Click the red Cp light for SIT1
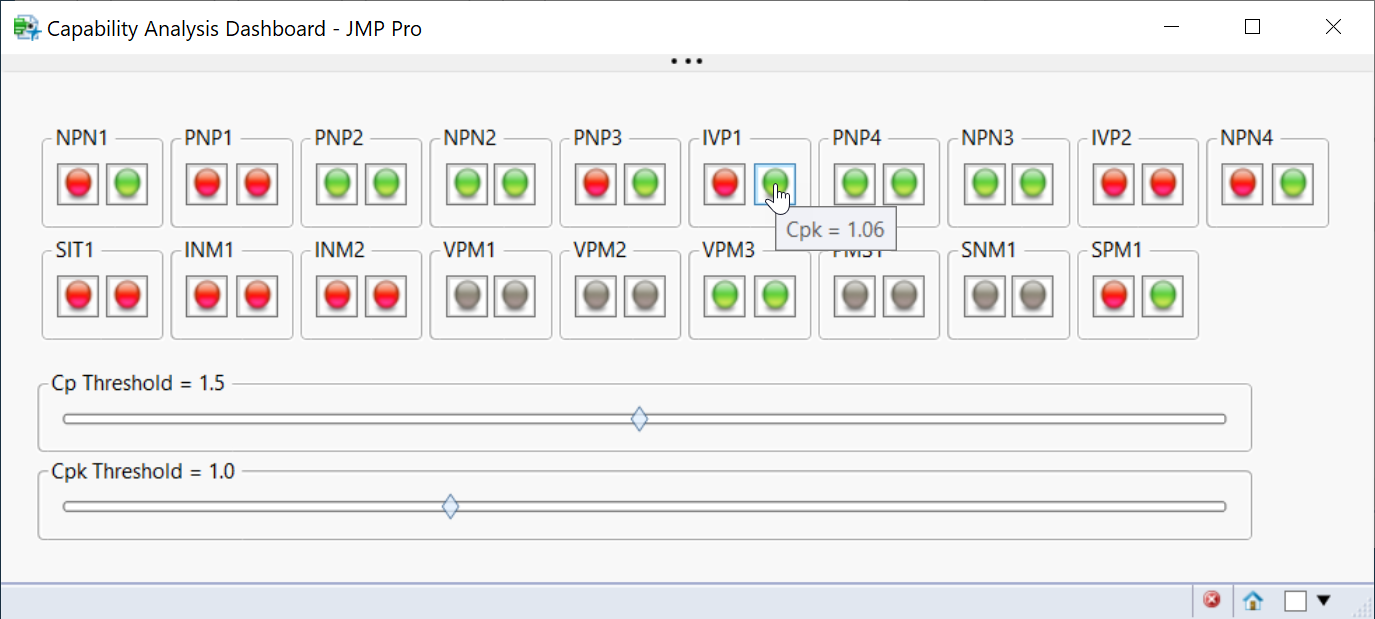 [77, 296]
